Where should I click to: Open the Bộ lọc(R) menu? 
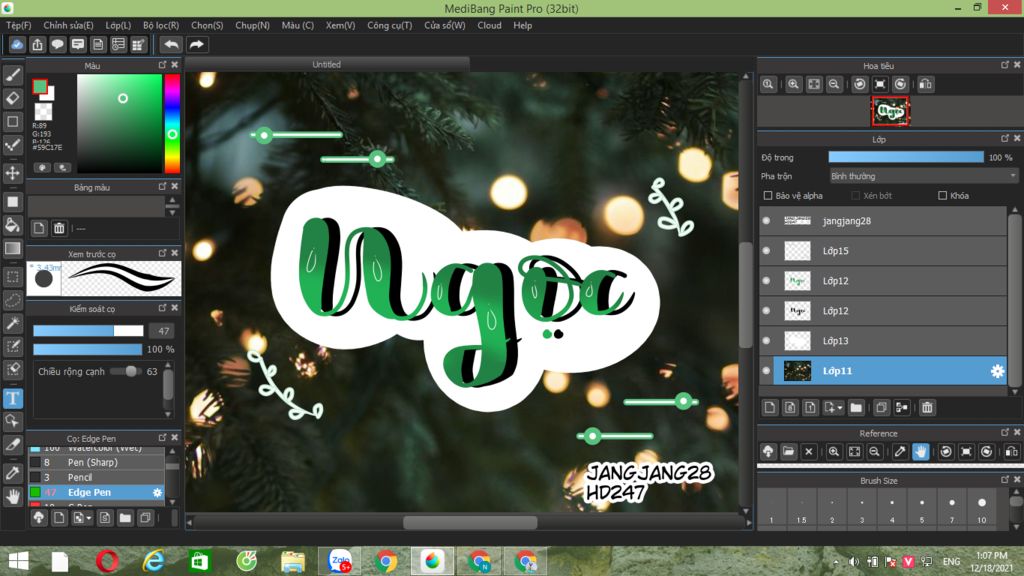[x=161, y=25]
